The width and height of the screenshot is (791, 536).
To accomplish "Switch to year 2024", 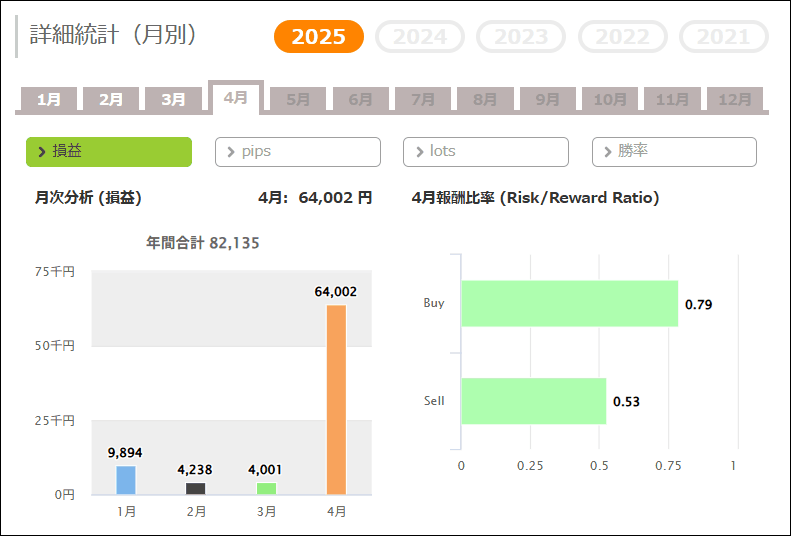I will pos(420,36).
